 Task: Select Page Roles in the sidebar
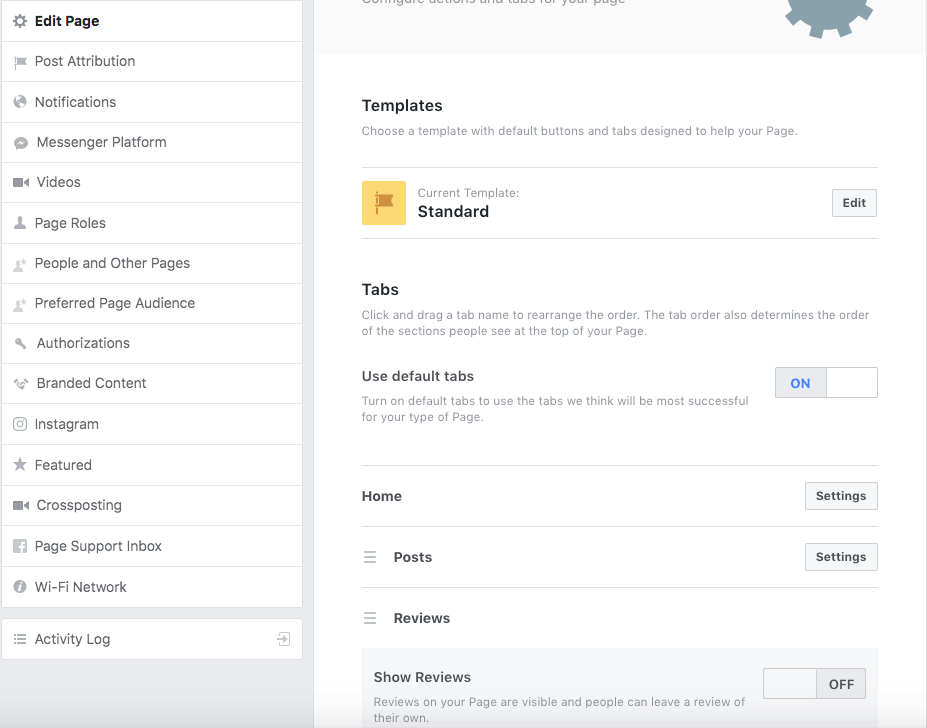152,223
